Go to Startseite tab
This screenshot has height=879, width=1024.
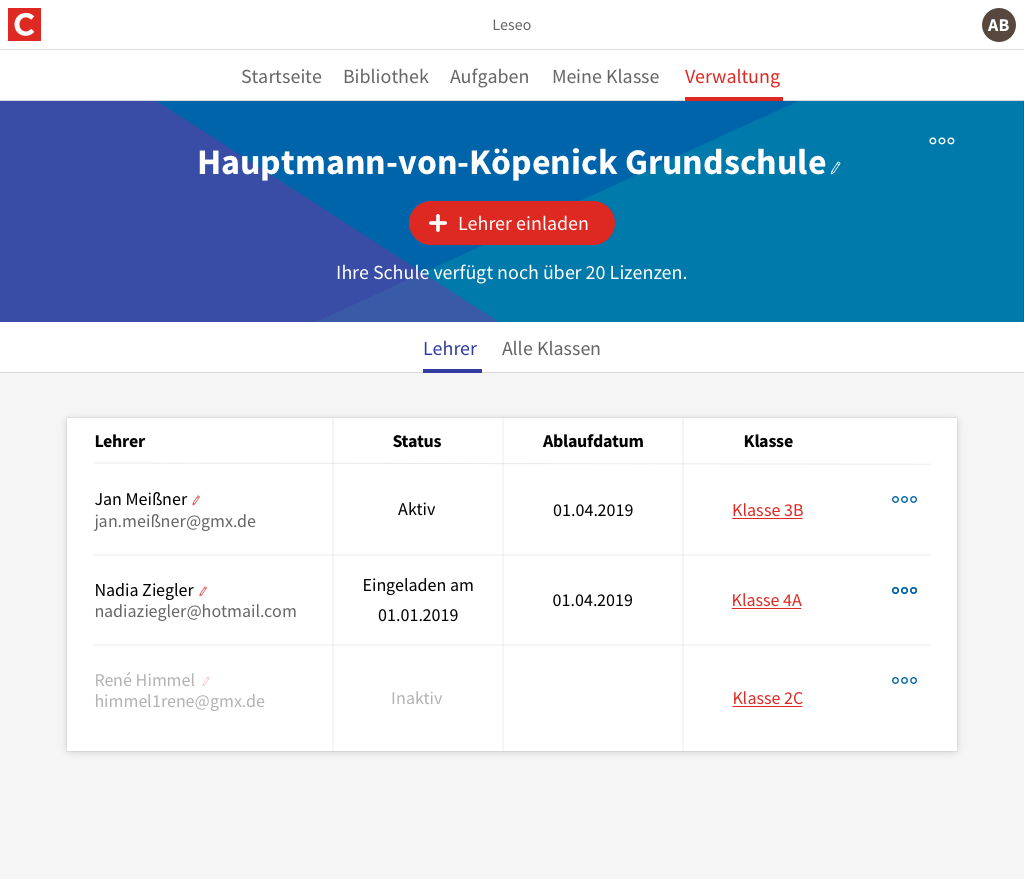[281, 76]
